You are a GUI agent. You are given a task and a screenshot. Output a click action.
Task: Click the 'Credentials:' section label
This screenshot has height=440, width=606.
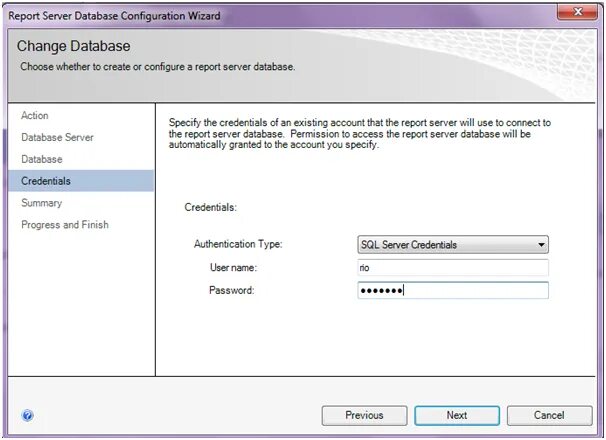(x=211, y=207)
